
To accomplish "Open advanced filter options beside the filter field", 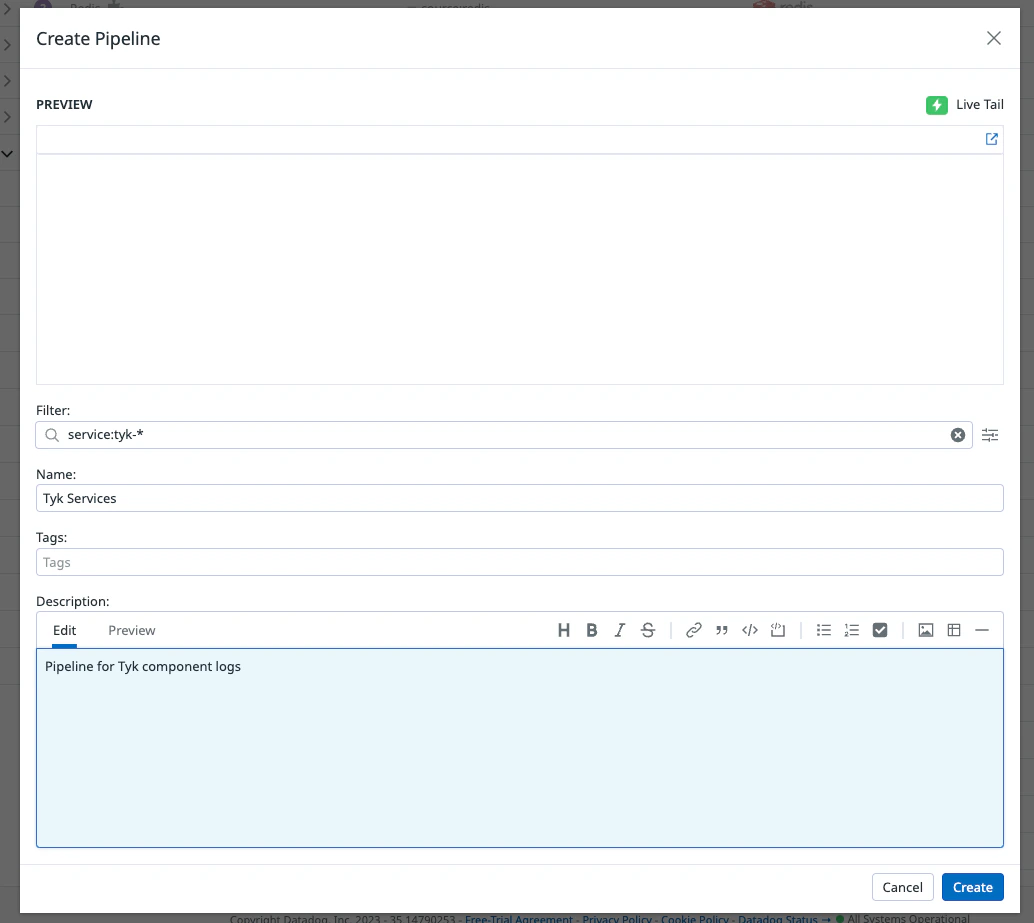I will click(990, 434).
